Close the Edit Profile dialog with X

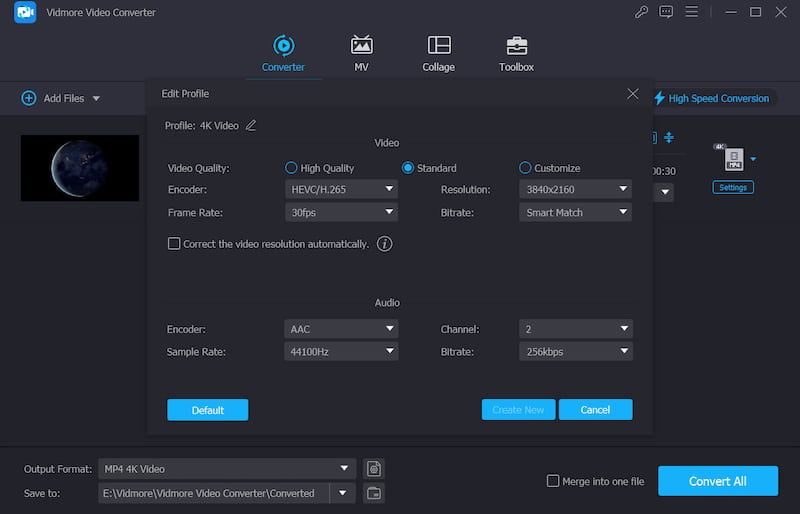[632, 93]
